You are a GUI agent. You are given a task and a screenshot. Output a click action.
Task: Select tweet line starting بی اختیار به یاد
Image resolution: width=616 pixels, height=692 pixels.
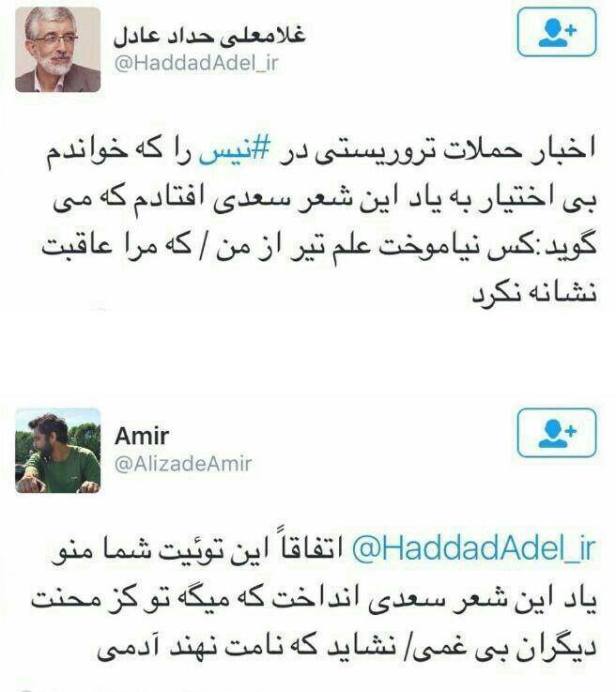coord(325,199)
